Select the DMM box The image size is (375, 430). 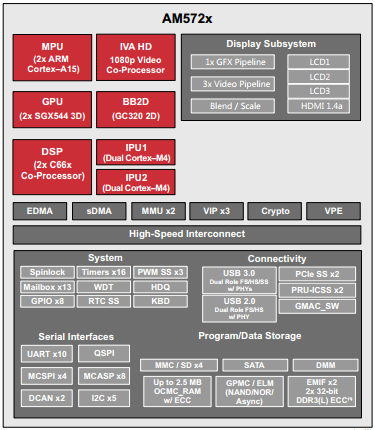pyautogui.click(x=326, y=365)
